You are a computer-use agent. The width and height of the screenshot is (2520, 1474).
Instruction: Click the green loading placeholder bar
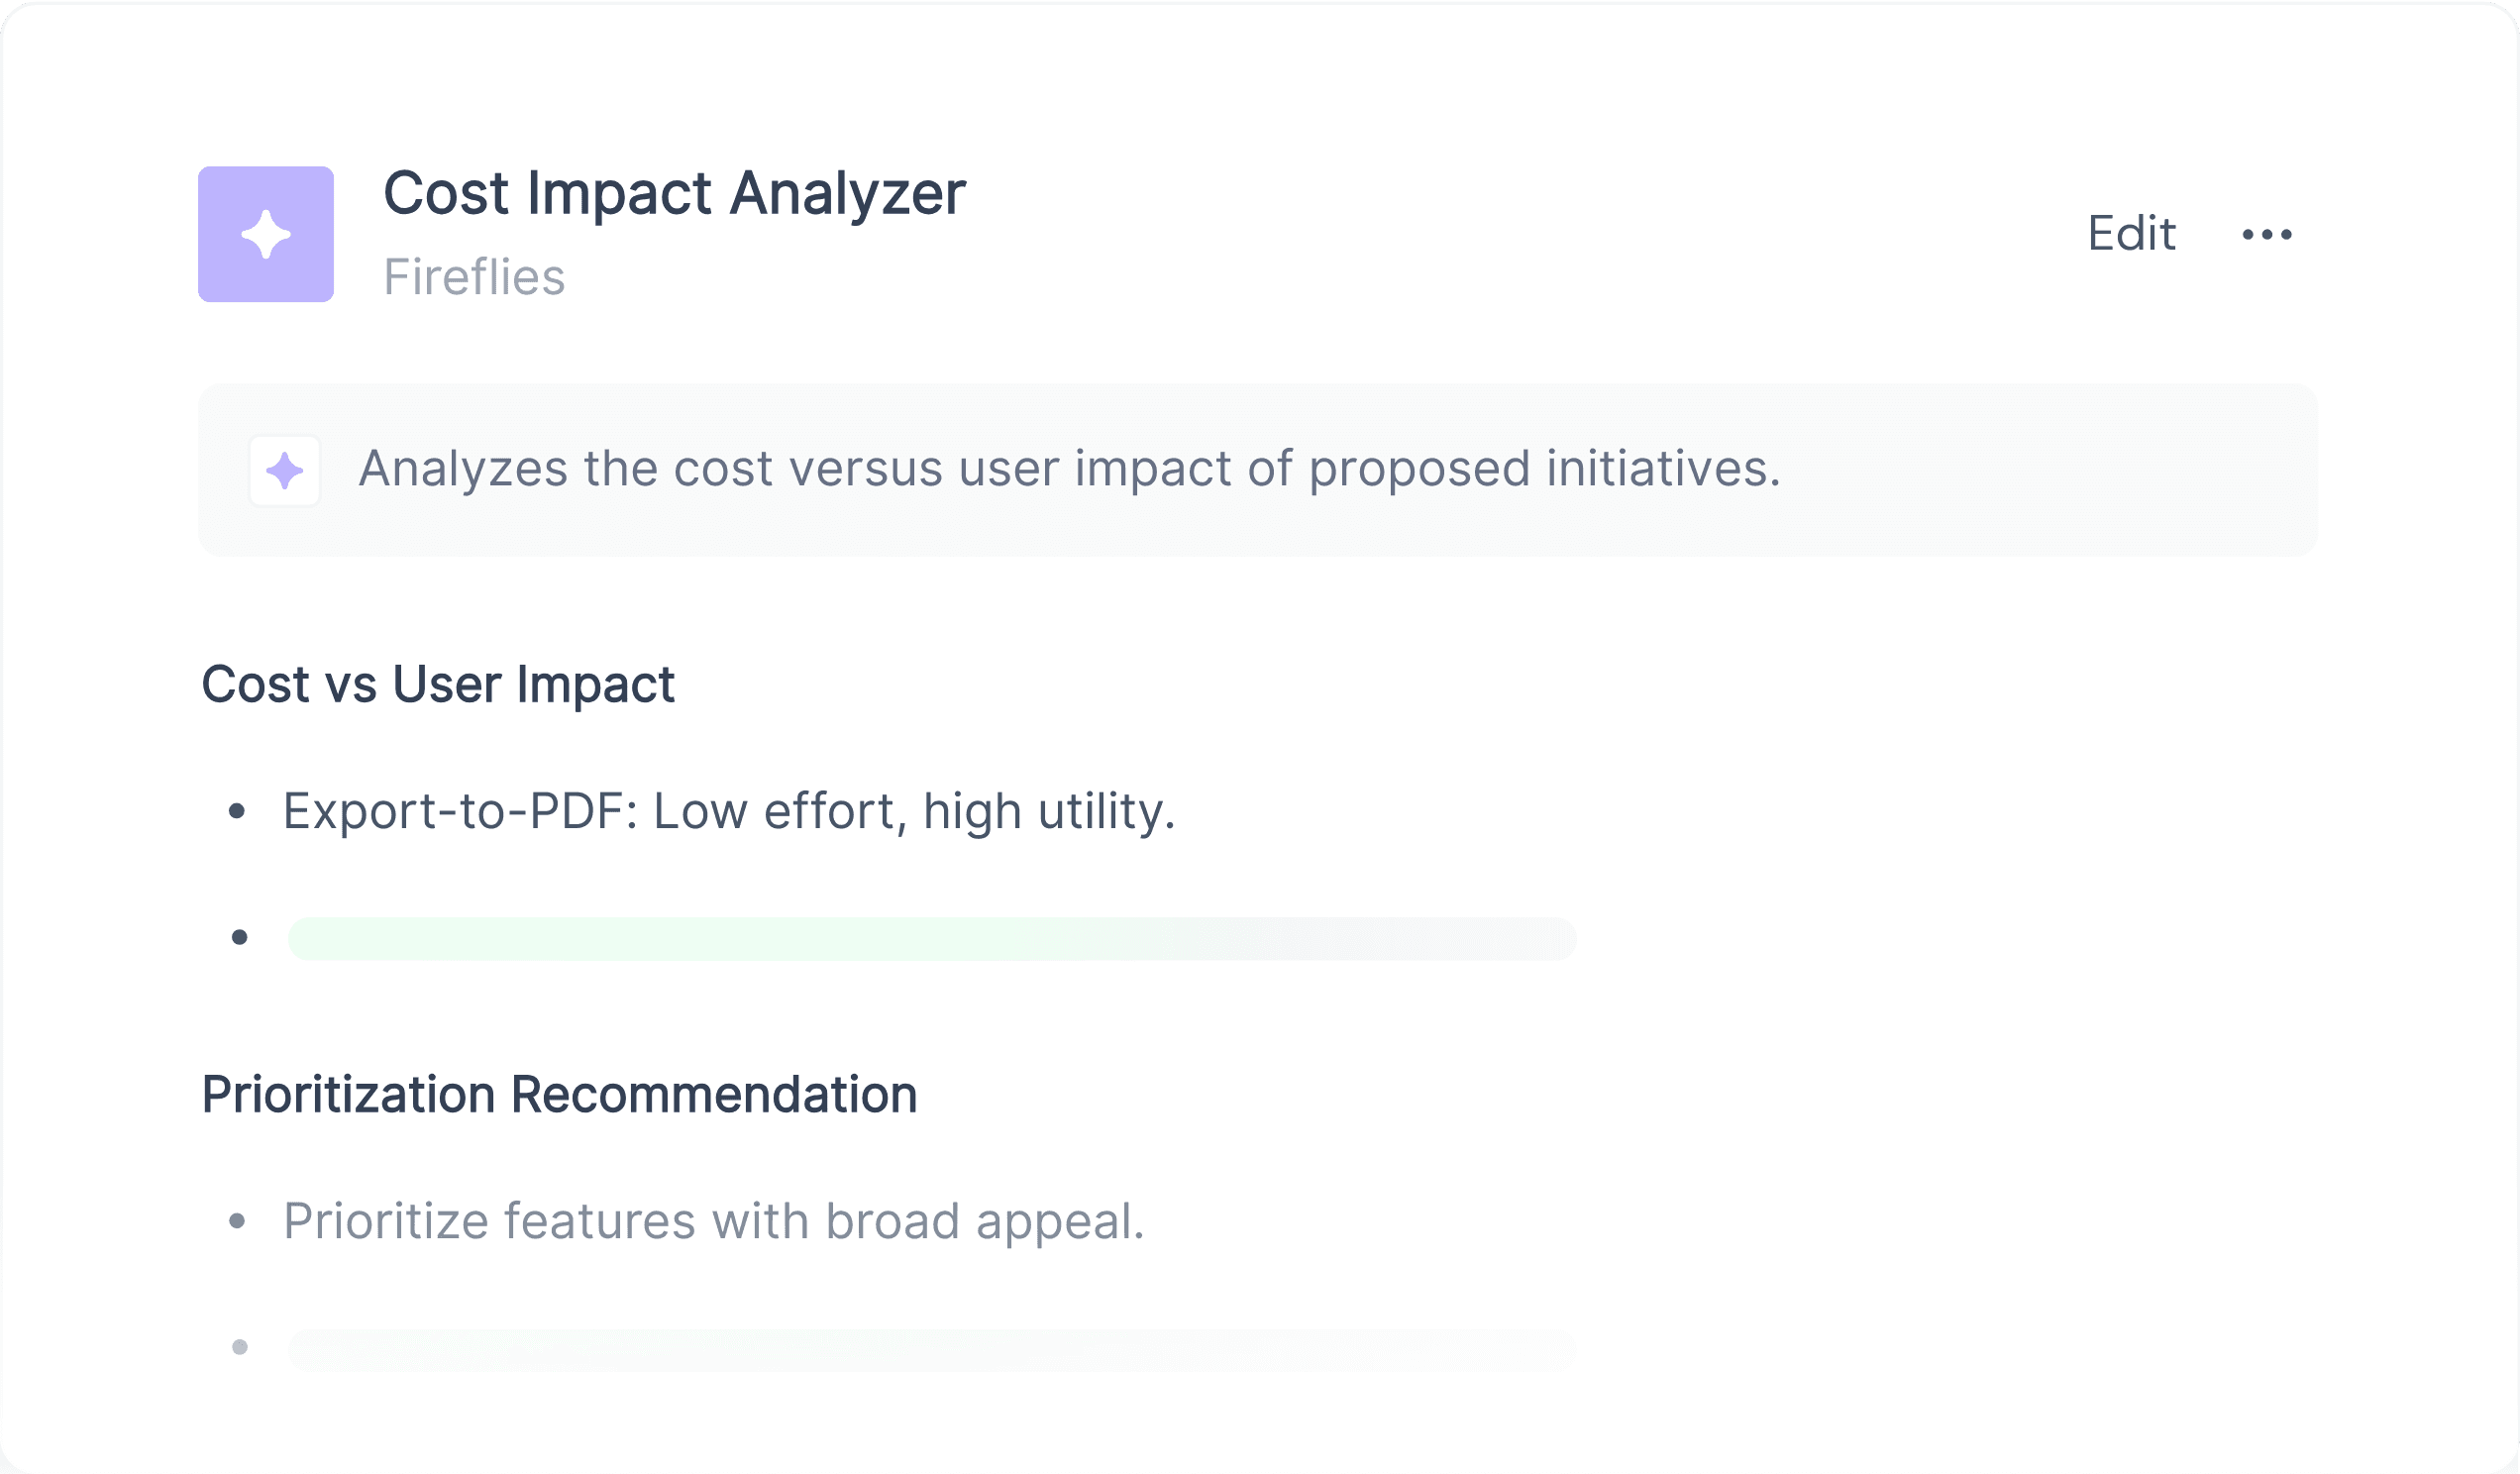(x=932, y=938)
